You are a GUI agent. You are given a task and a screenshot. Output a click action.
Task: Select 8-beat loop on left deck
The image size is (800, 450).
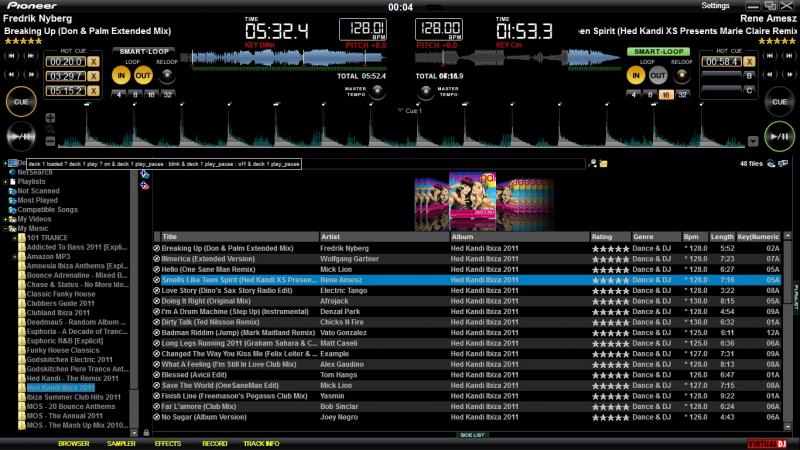click(x=135, y=94)
